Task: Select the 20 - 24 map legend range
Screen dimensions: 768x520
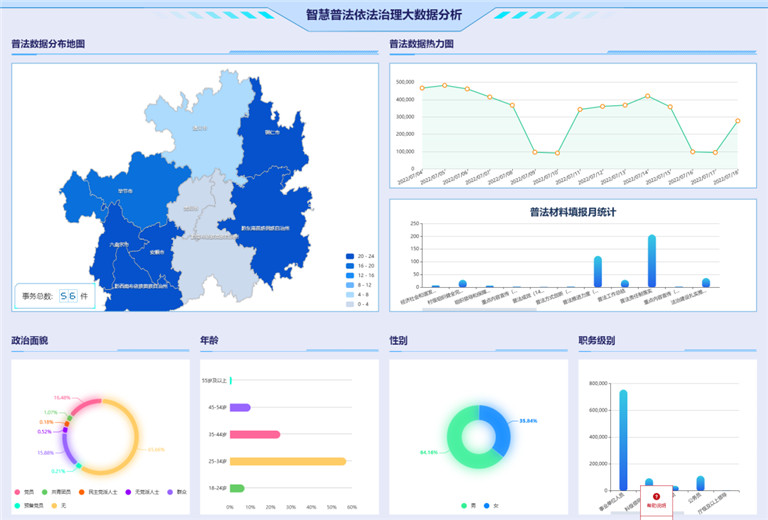Action: (x=360, y=256)
